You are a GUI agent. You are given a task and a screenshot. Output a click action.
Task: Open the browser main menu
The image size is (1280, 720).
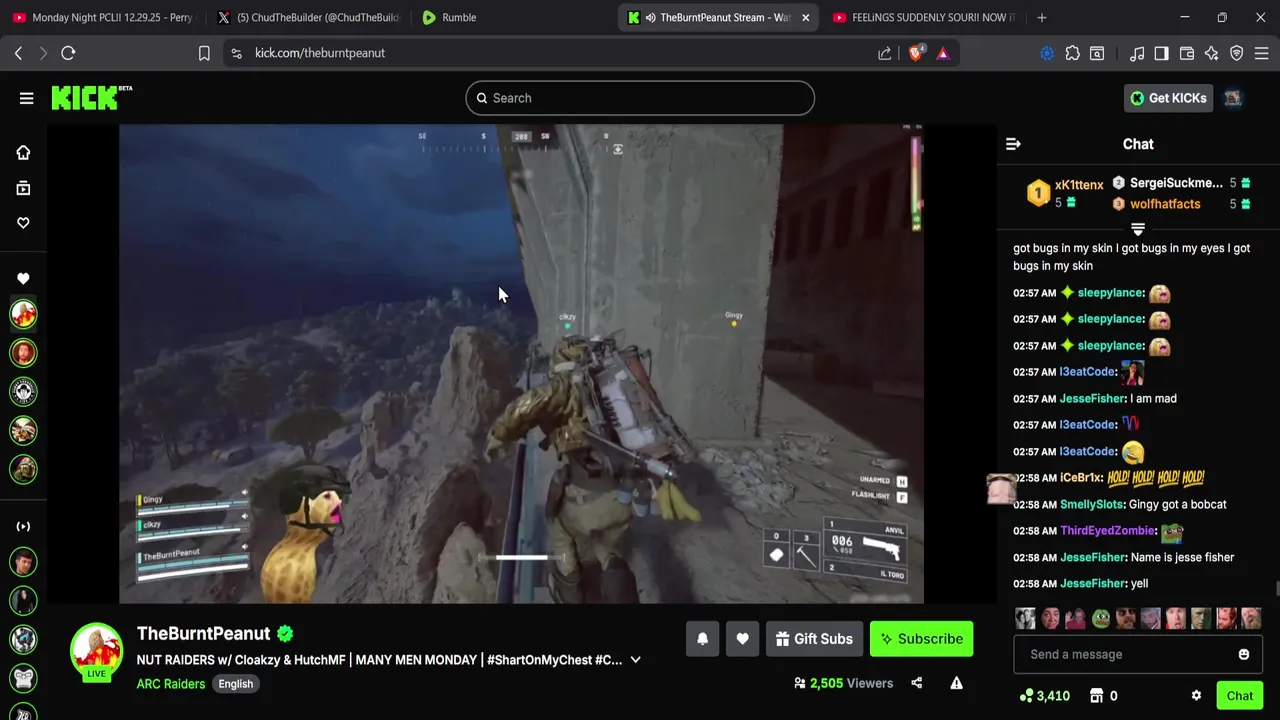(x=1261, y=53)
